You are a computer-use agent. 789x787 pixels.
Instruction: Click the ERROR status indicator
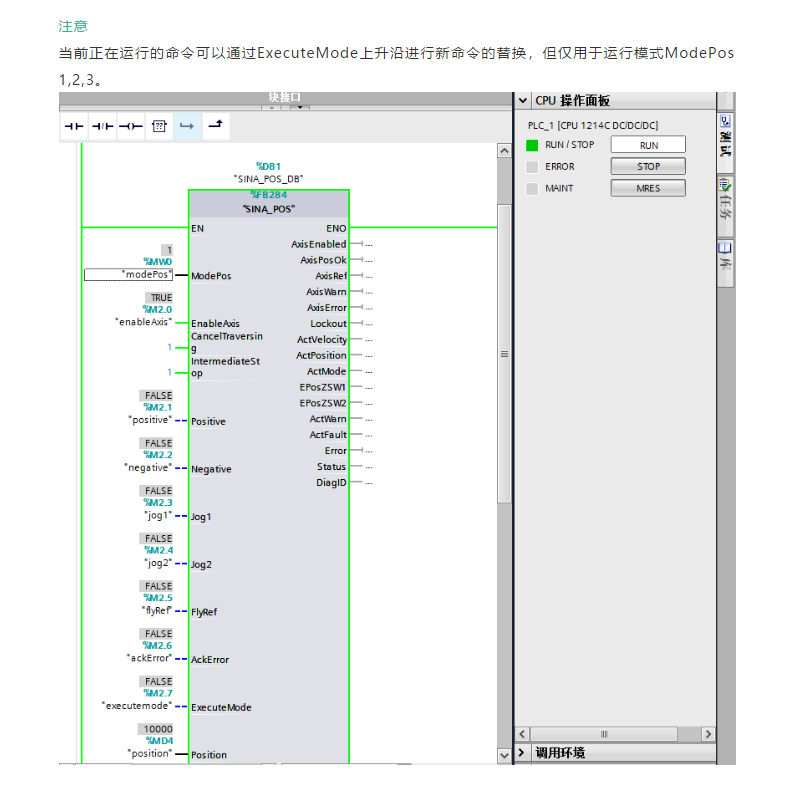(x=532, y=167)
